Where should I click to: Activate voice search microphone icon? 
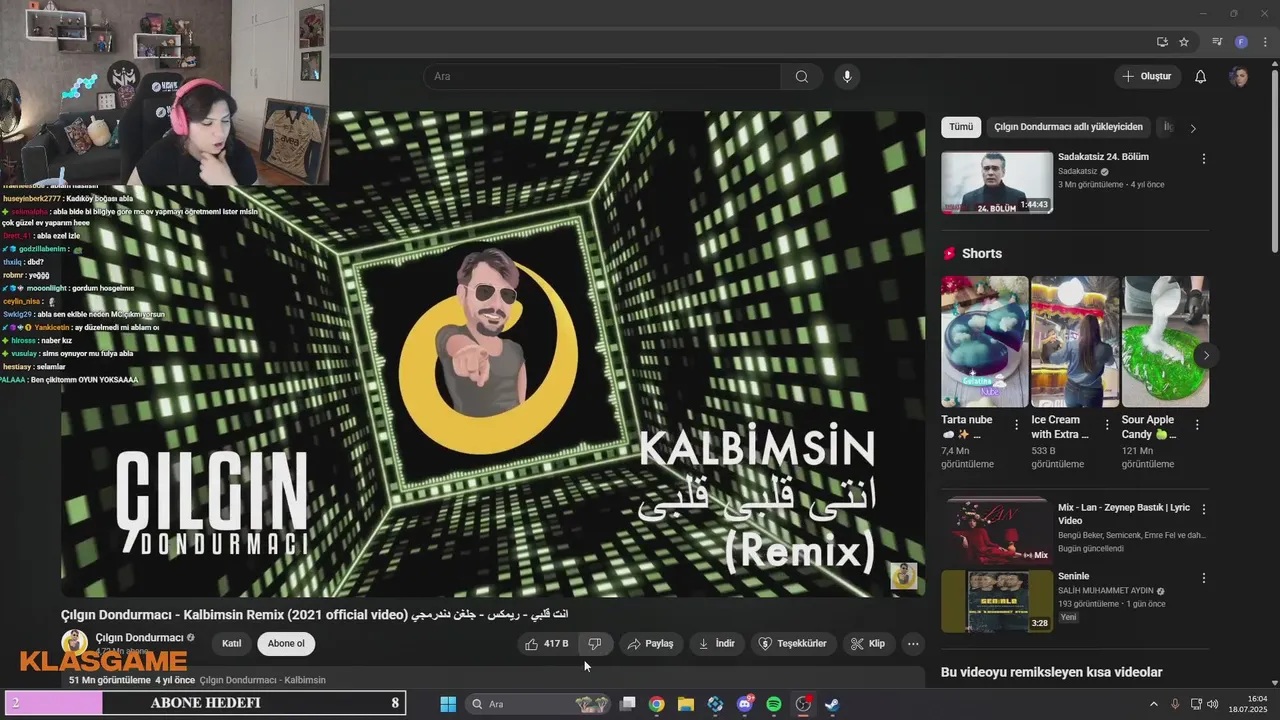[847, 77]
